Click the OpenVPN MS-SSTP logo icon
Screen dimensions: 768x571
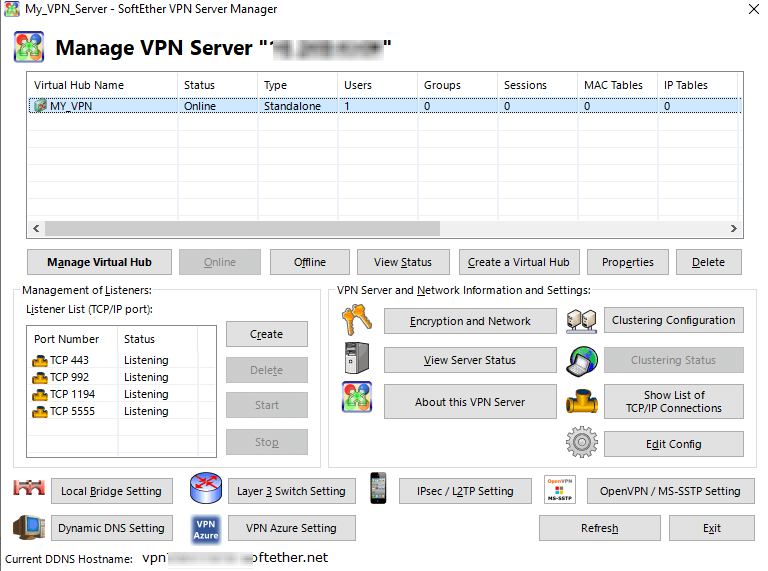560,489
